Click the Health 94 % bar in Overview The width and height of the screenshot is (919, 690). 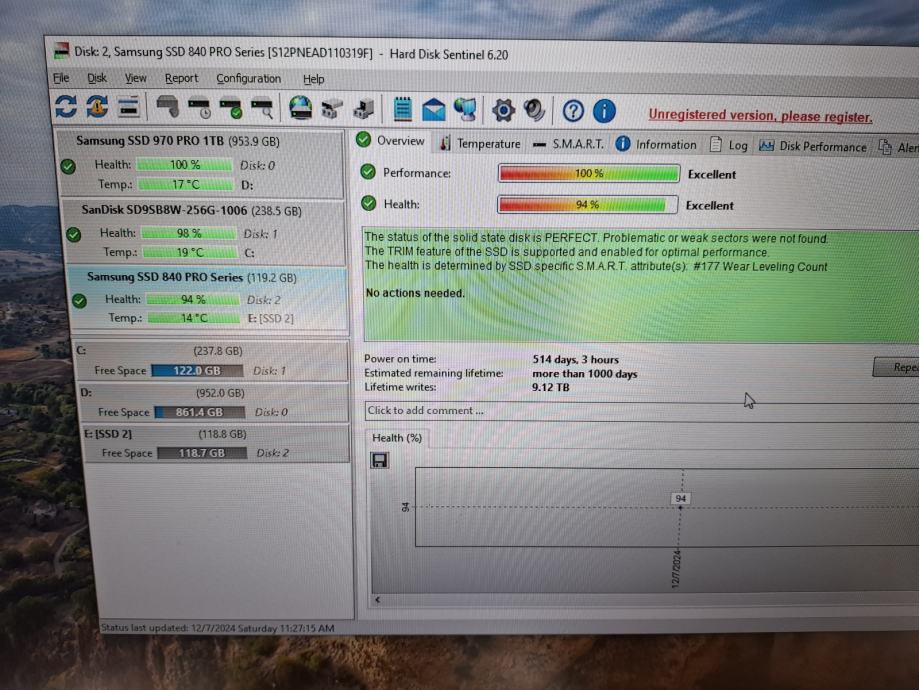pyautogui.click(x=587, y=205)
